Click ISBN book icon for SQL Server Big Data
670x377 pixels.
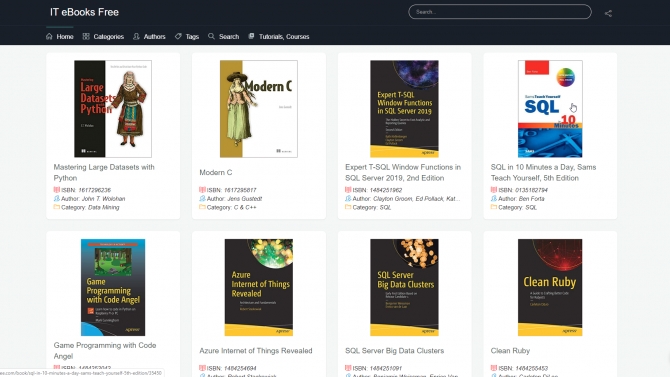[348, 368]
